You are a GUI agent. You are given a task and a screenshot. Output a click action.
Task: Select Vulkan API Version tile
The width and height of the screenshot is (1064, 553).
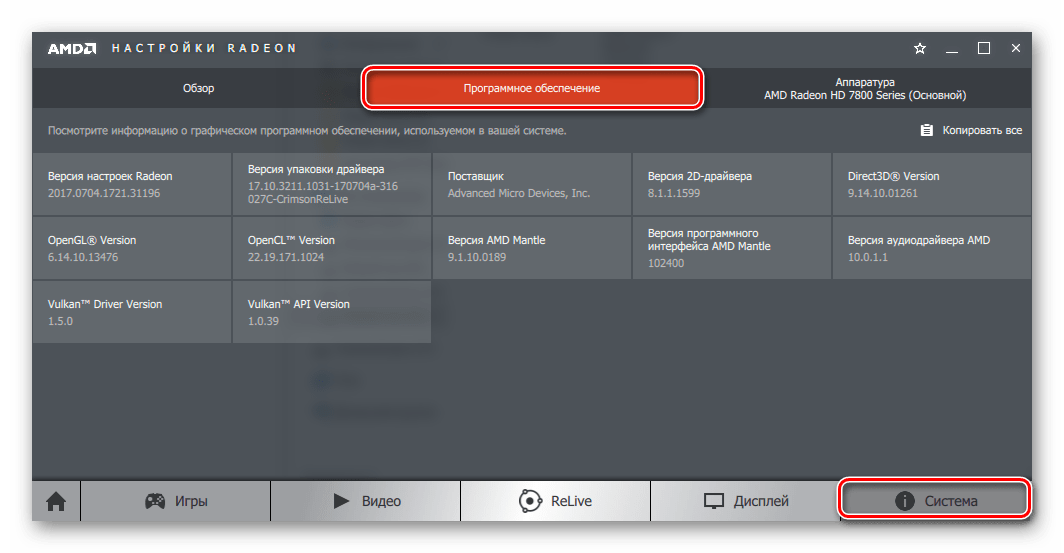point(332,312)
